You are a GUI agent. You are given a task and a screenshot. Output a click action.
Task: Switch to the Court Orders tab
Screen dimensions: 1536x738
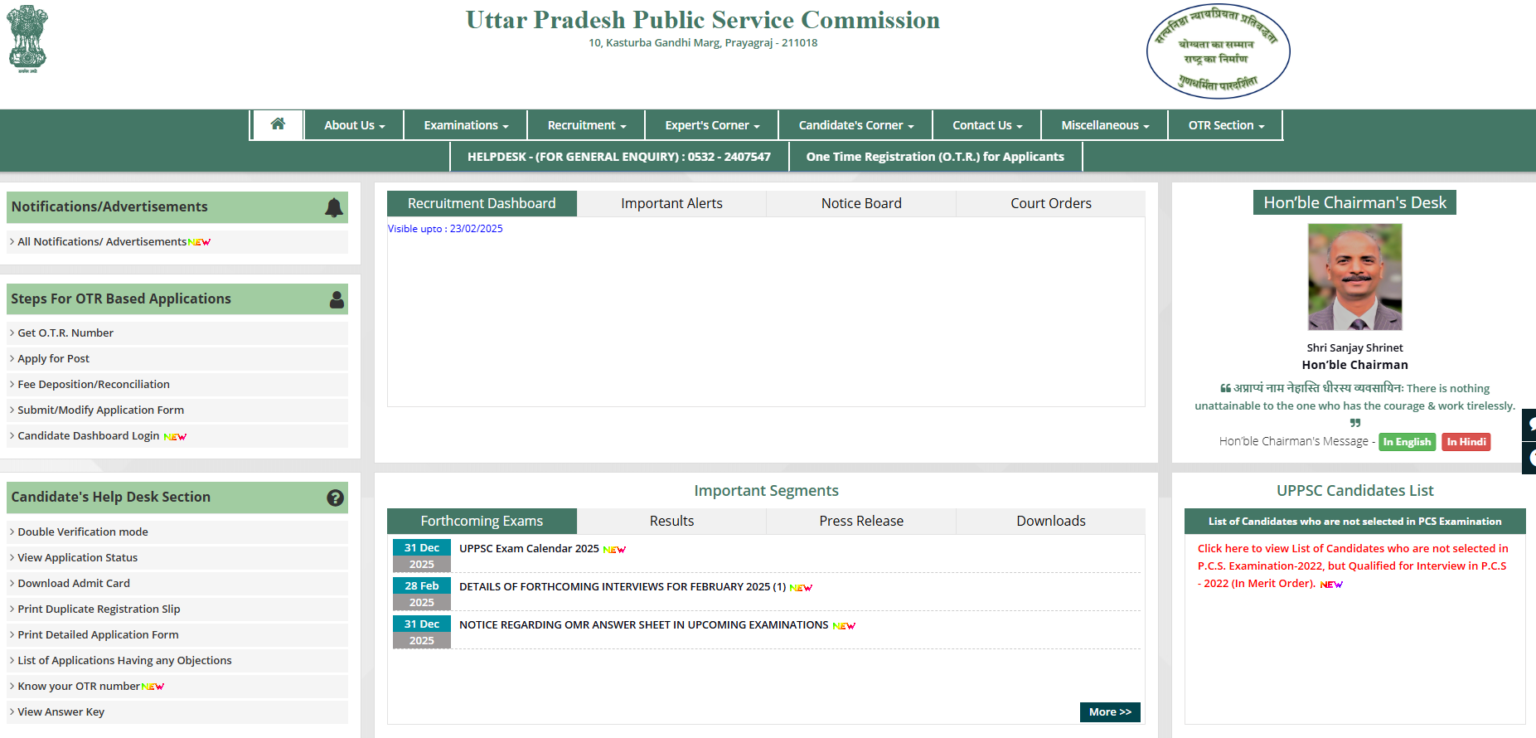point(1051,203)
